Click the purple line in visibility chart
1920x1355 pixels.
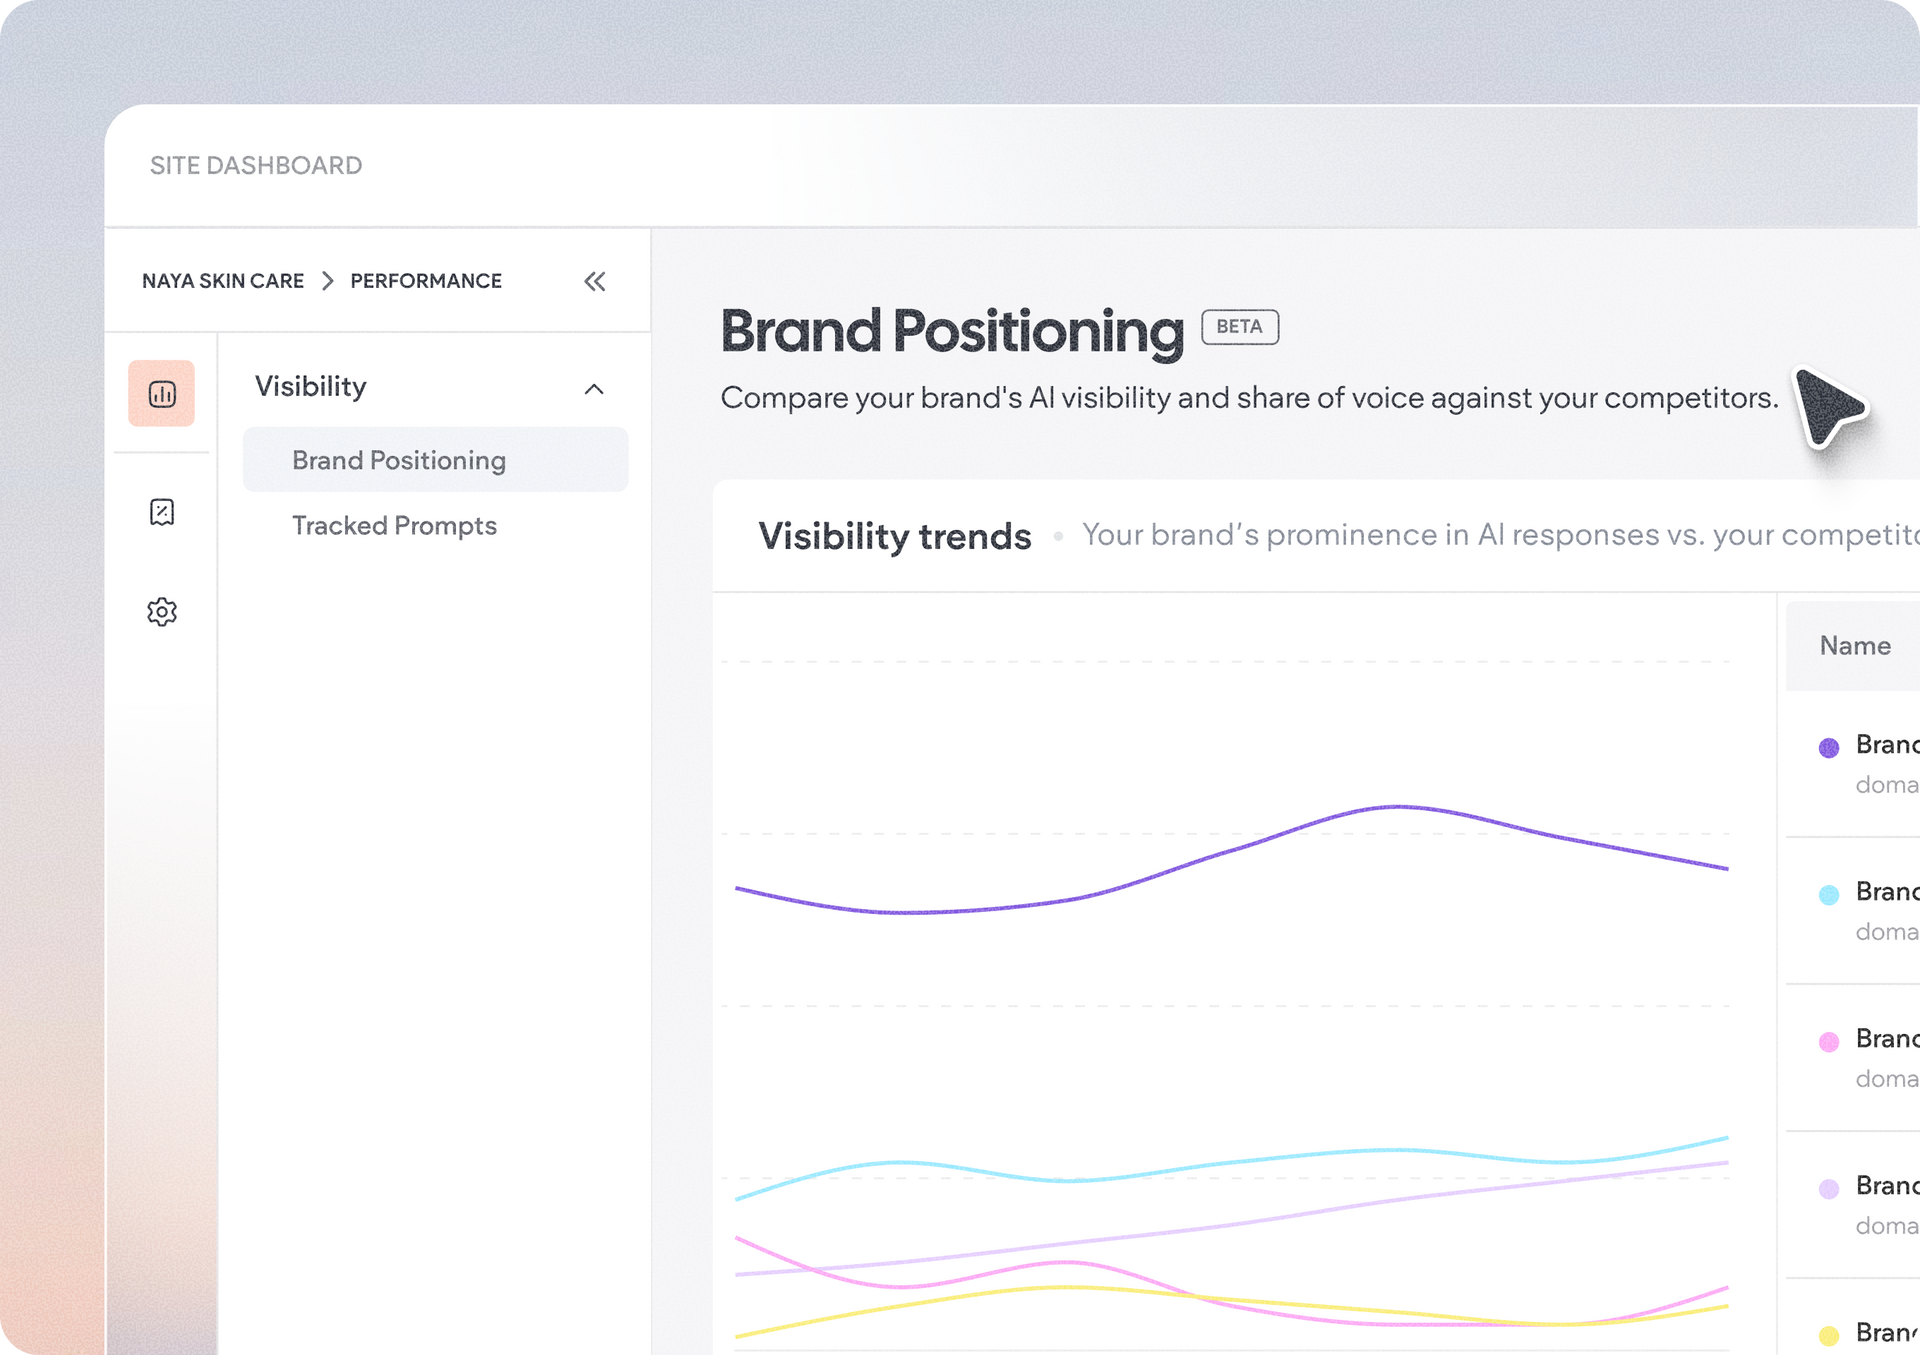coord(1397,806)
